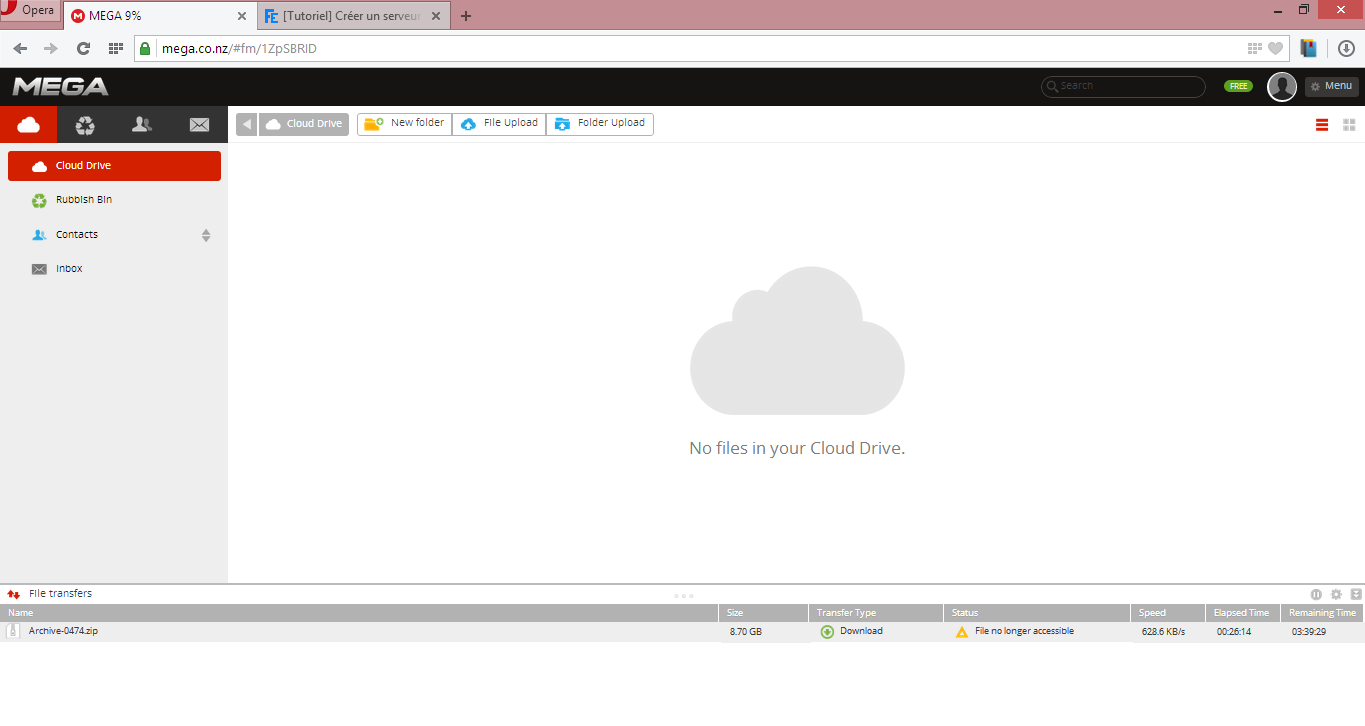This screenshot has width=1365, height=726.
Task: Sort transfers by Elapsed Time column
Action: click(x=1243, y=613)
